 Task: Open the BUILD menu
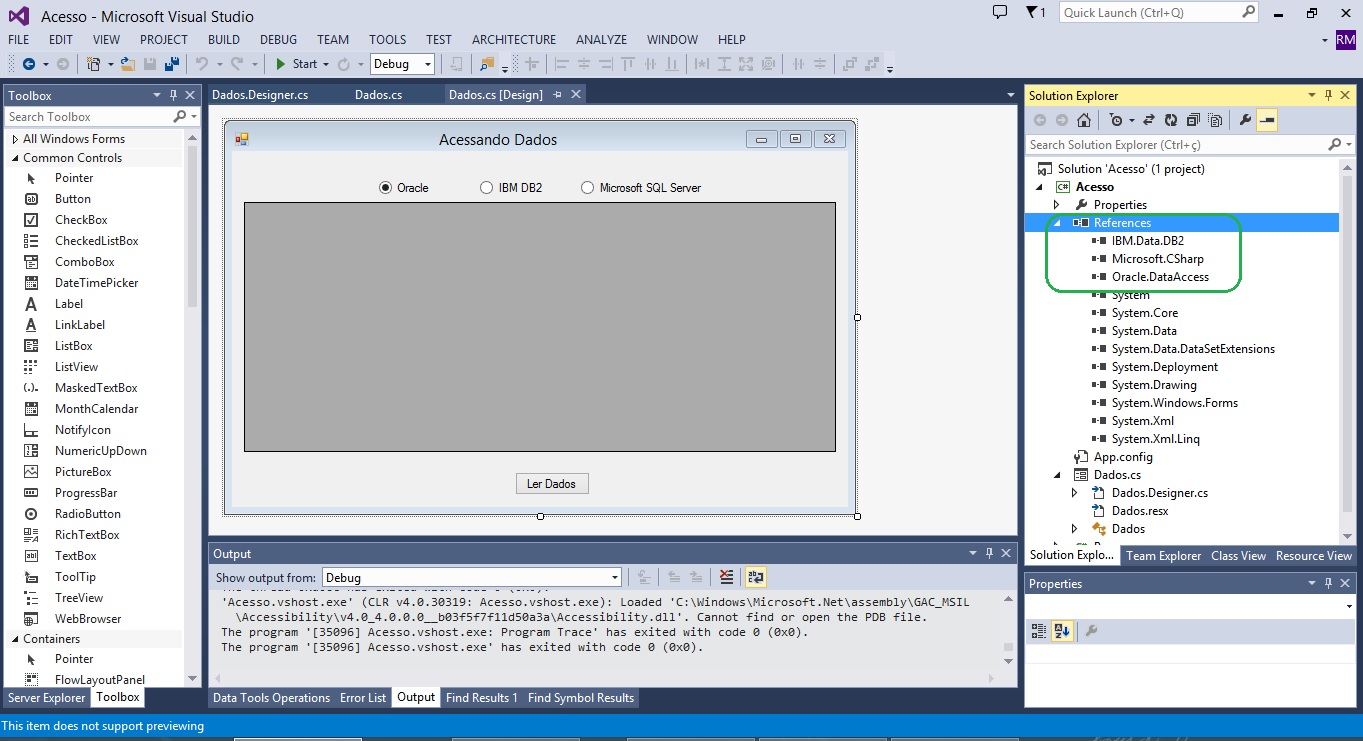(x=223, y=40)
